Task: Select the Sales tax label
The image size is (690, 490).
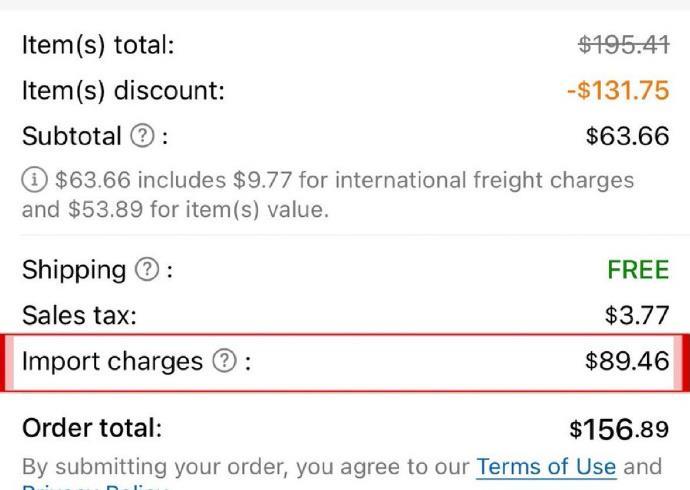Action: tap(79, 315)
